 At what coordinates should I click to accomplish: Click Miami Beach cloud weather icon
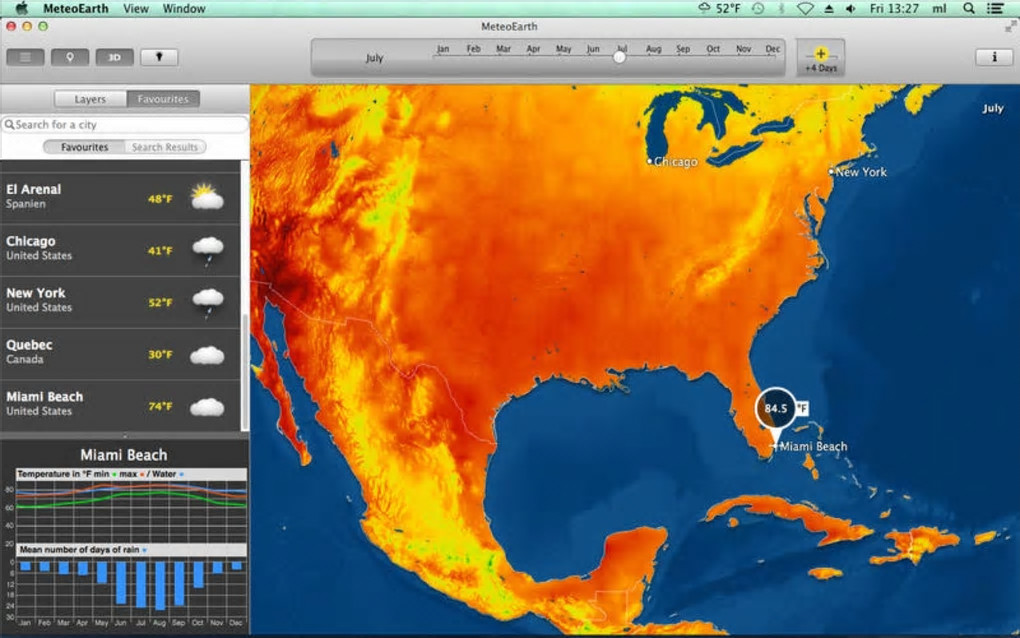click(x=208, y=408)
